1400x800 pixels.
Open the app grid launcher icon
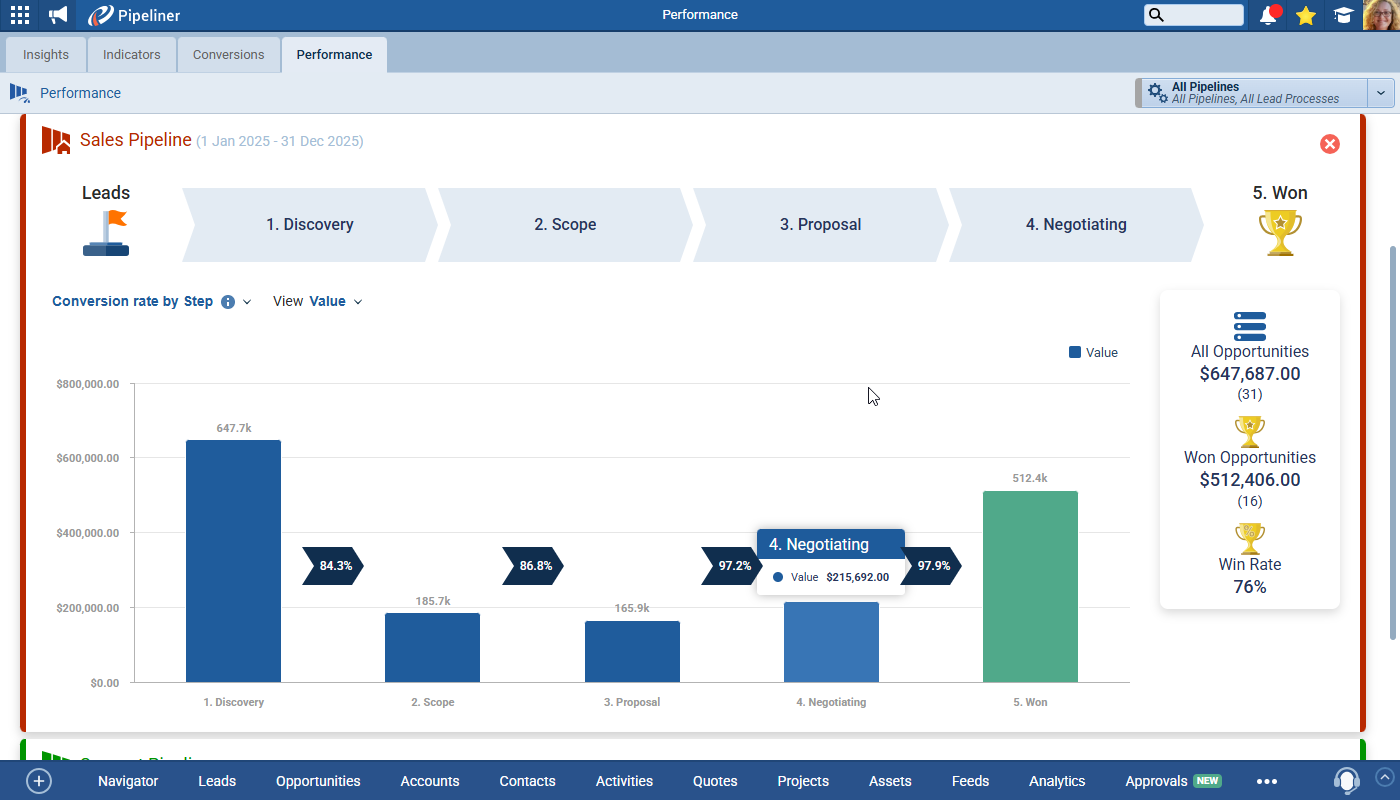pyautogui.click(x=20, y=15)
